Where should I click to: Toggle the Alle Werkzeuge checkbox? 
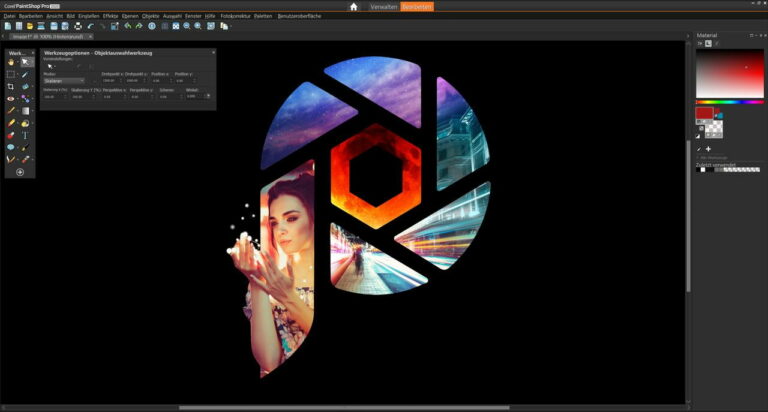pos(698,158)
